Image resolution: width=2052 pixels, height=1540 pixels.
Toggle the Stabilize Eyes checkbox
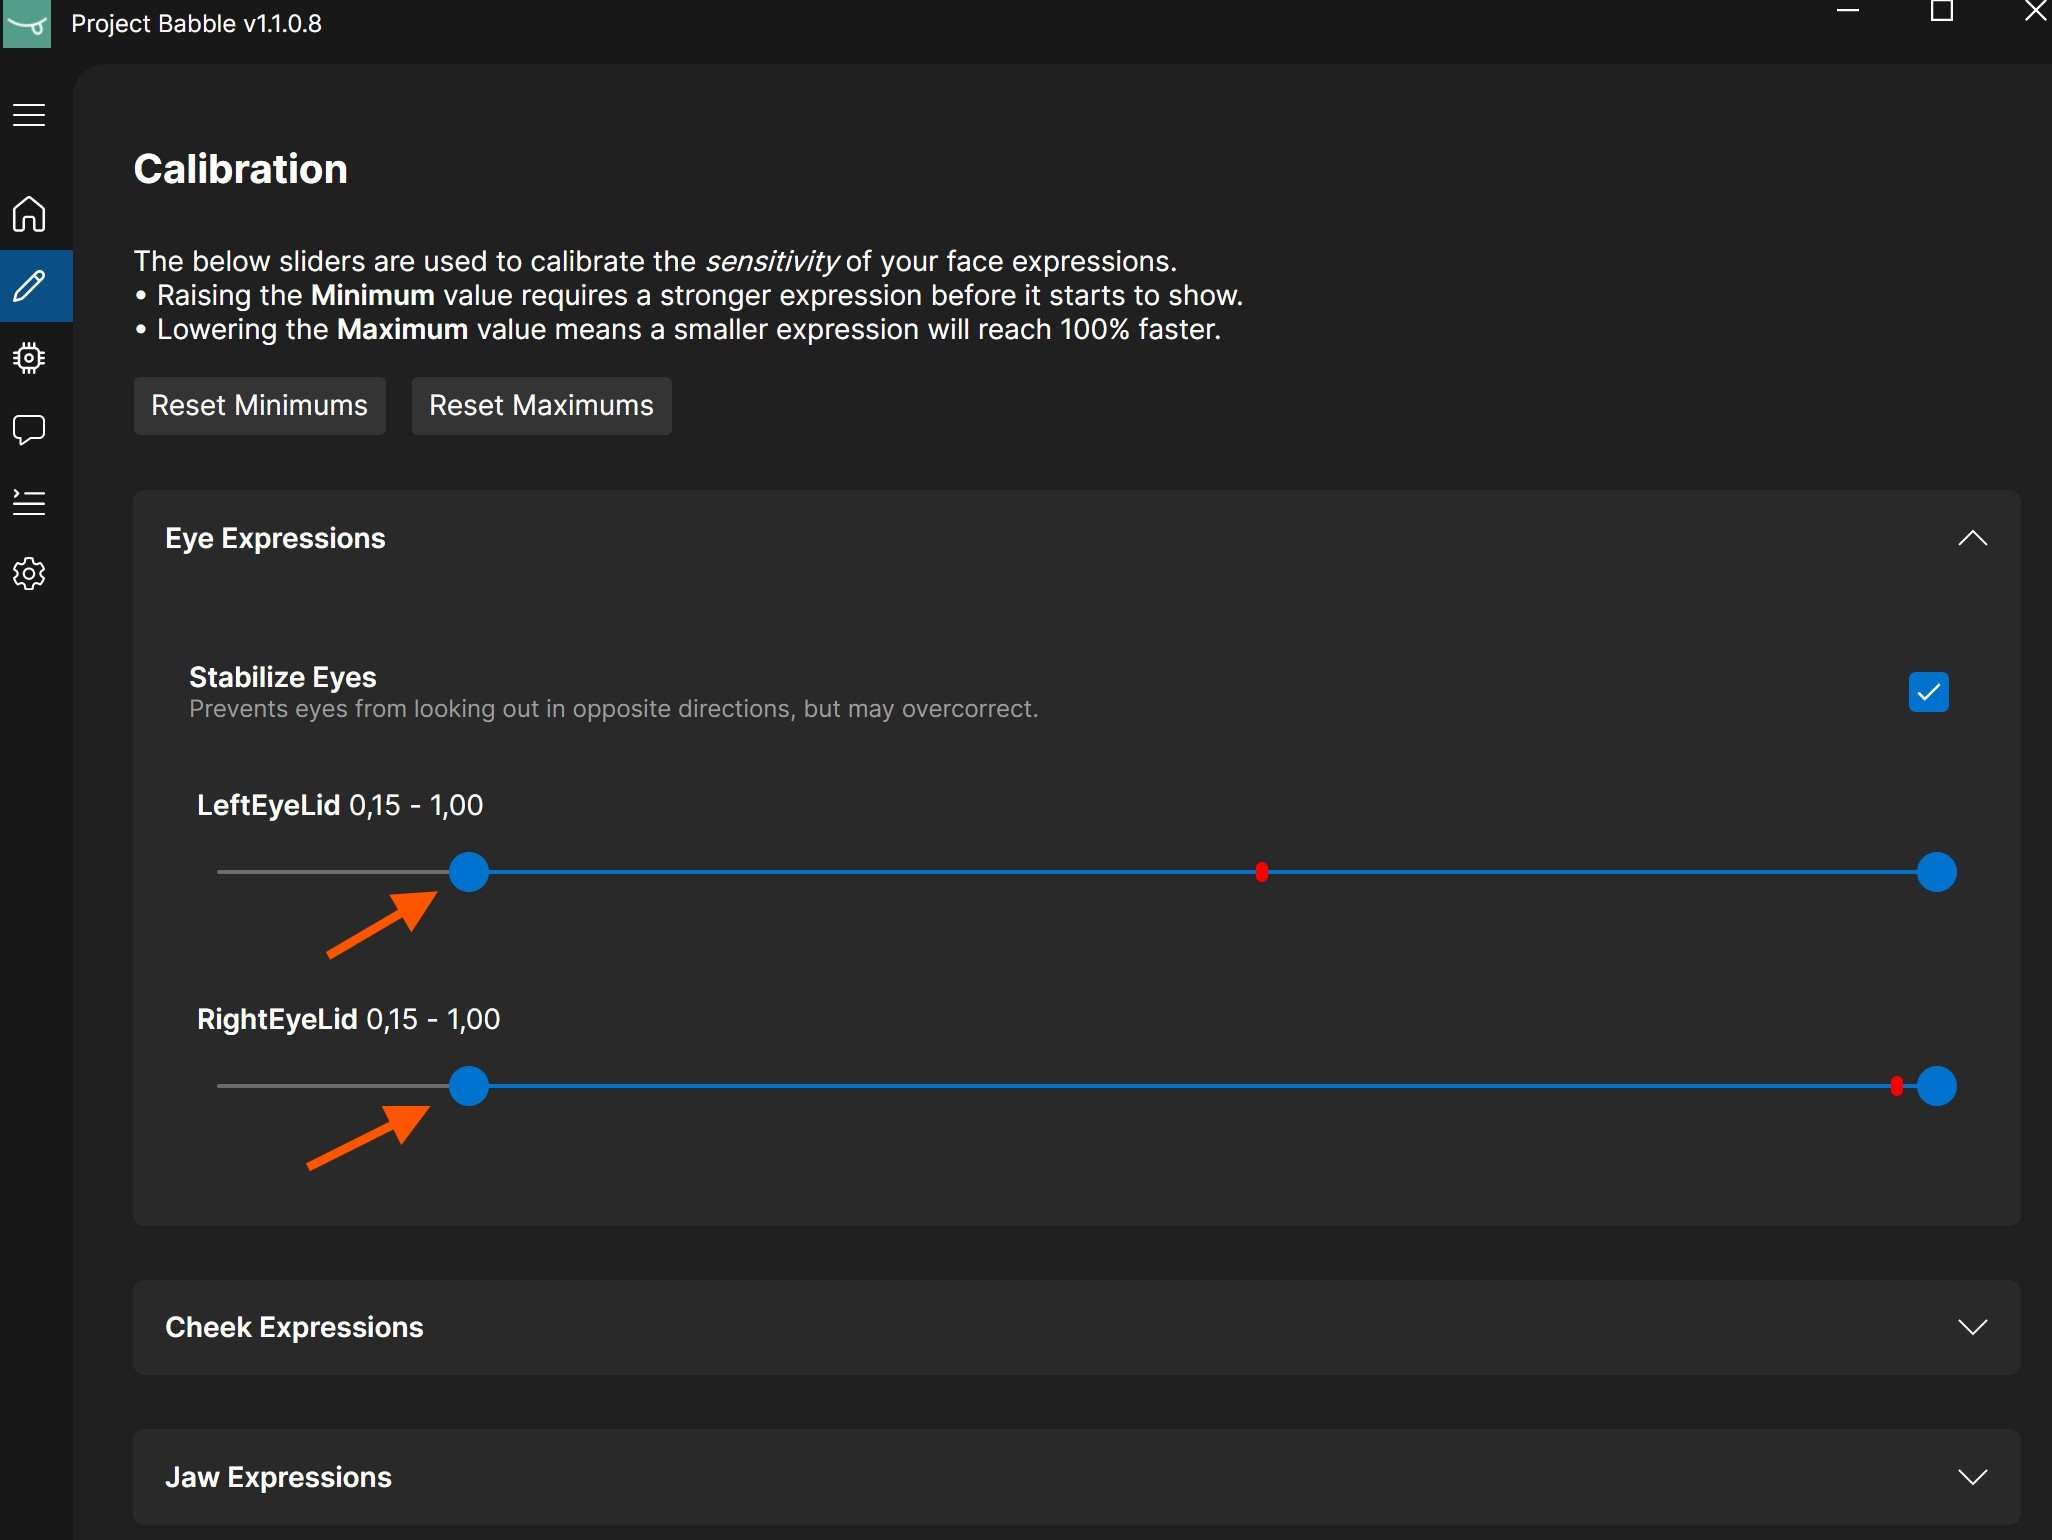[1927, 692]
